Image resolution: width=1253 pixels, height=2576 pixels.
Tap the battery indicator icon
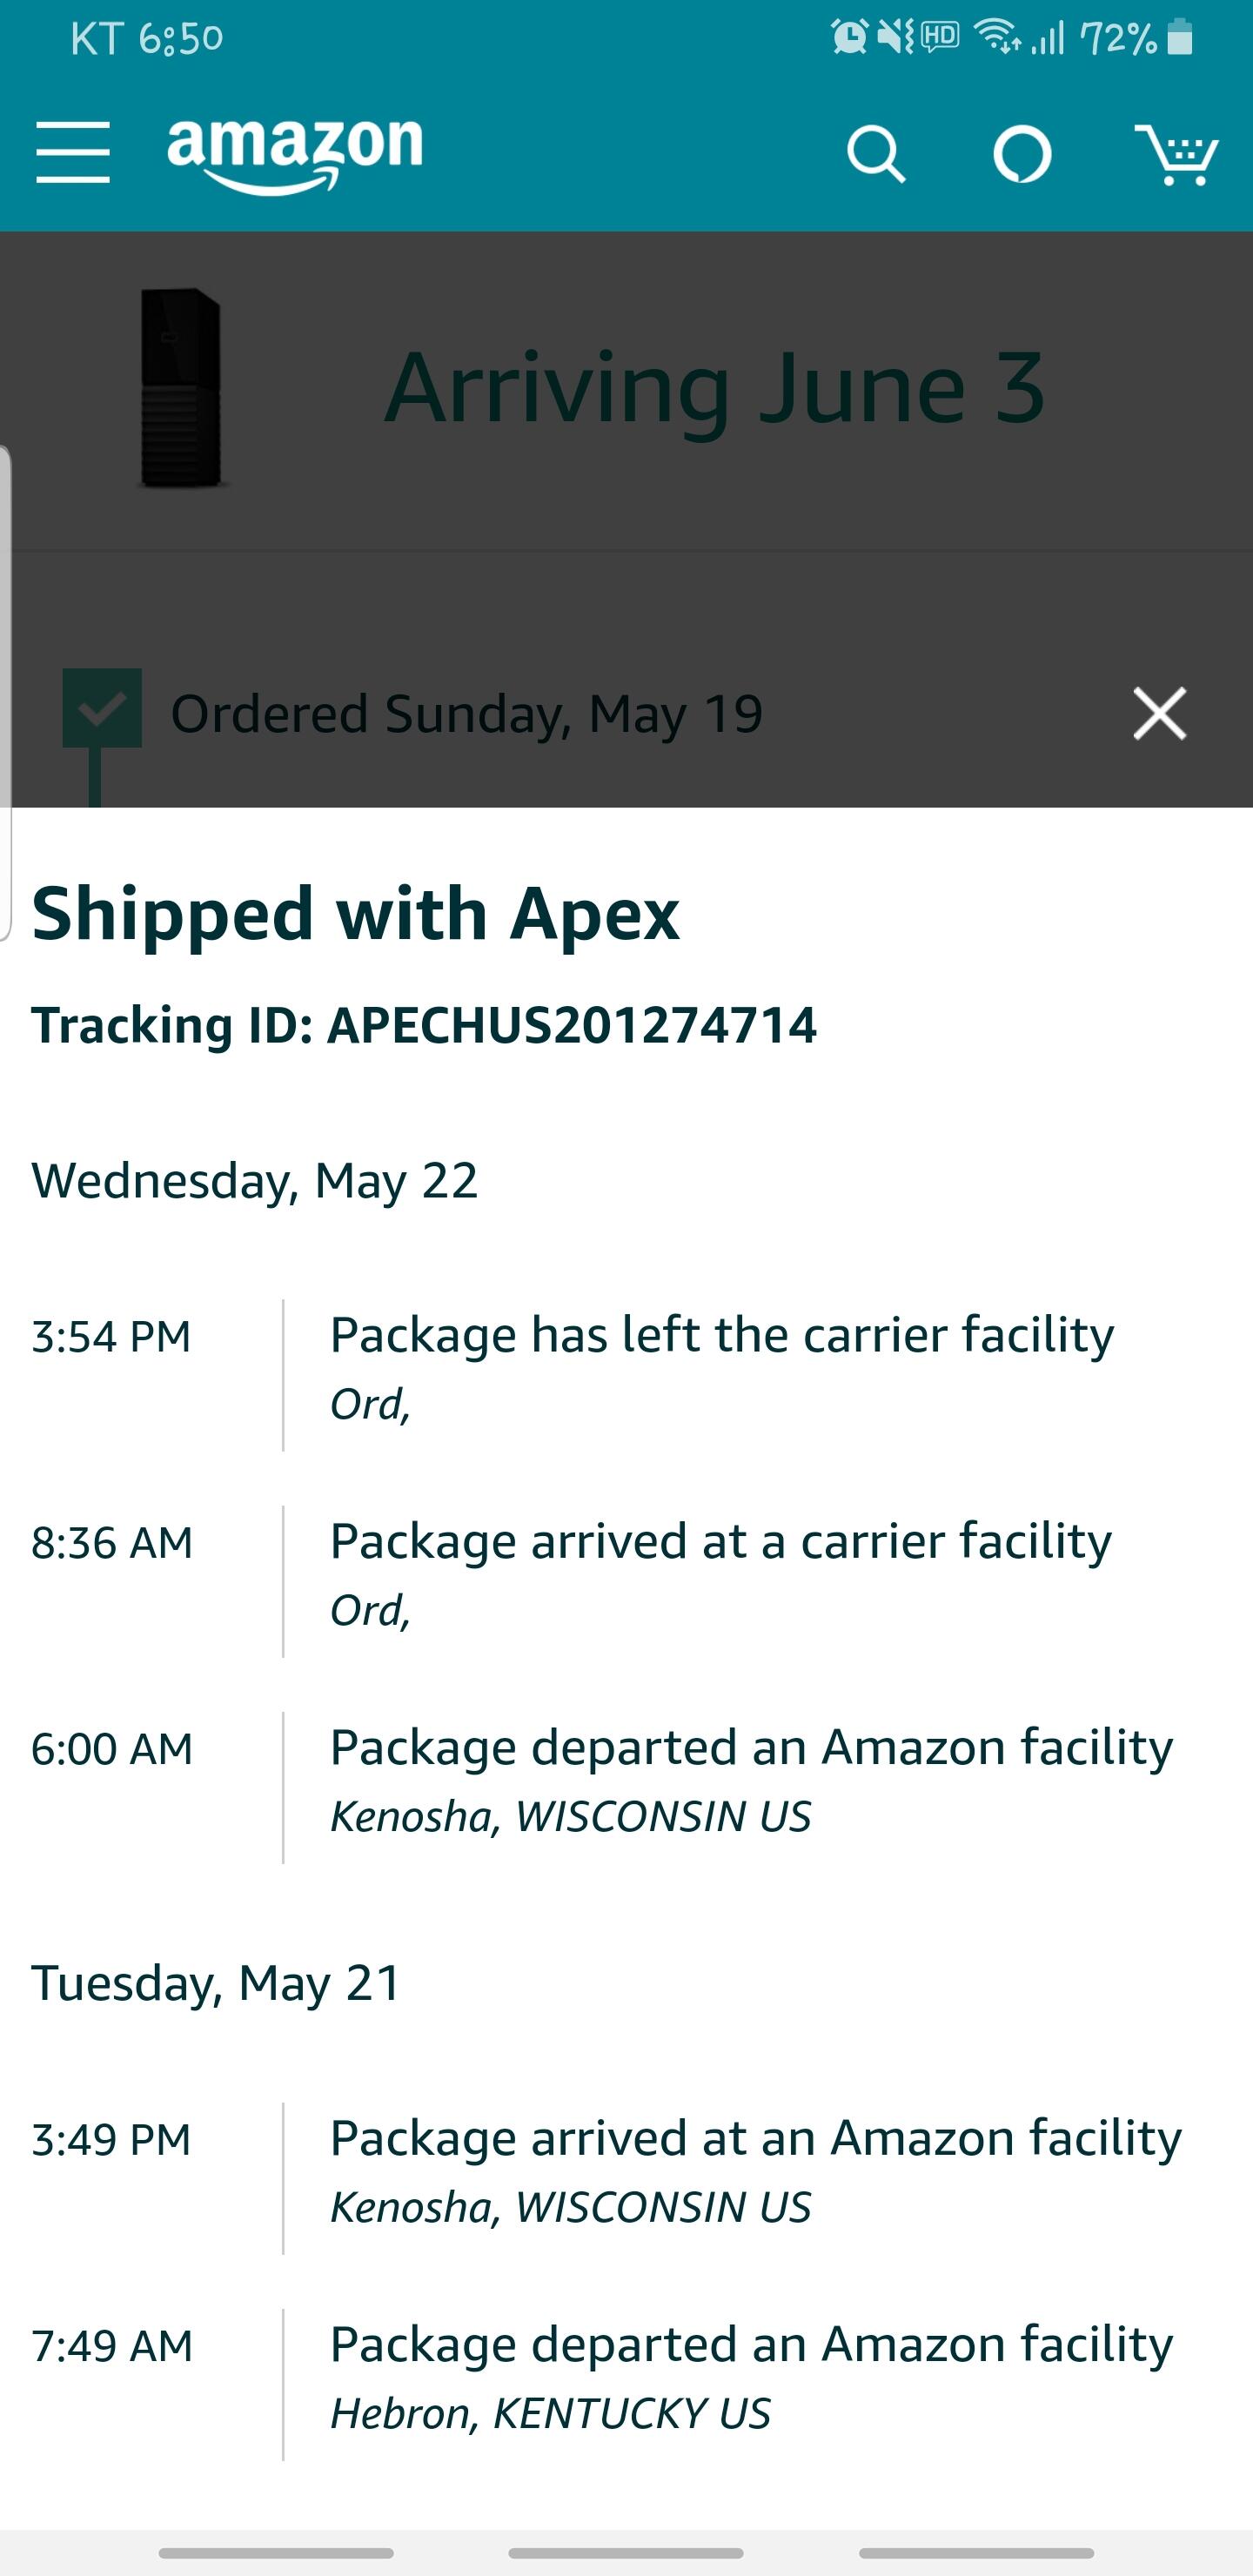[1180, 38]
